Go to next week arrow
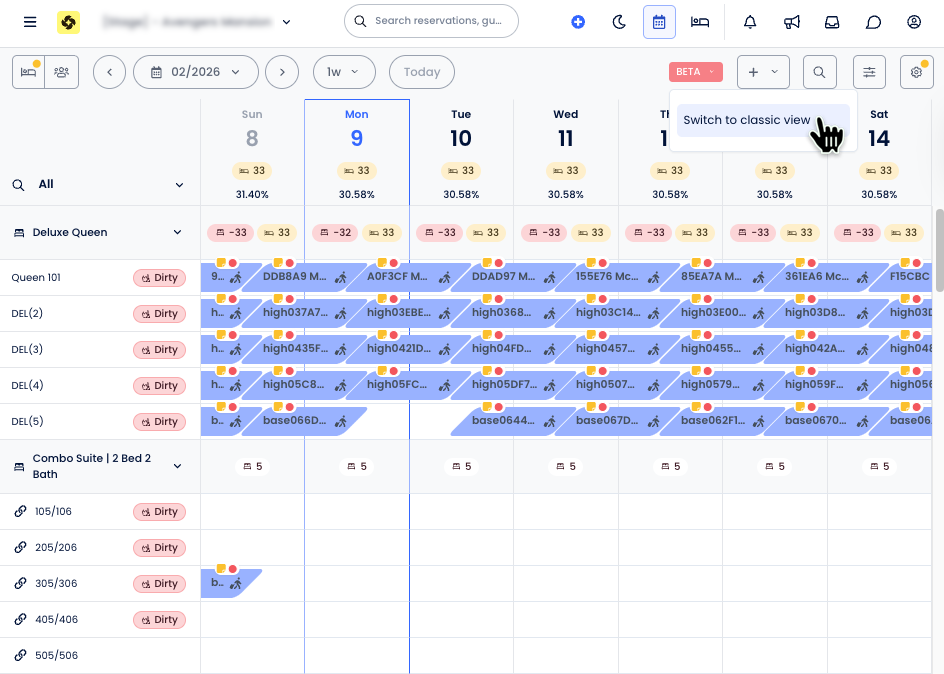Screen dimensions: 944x674 pos(282,72)
